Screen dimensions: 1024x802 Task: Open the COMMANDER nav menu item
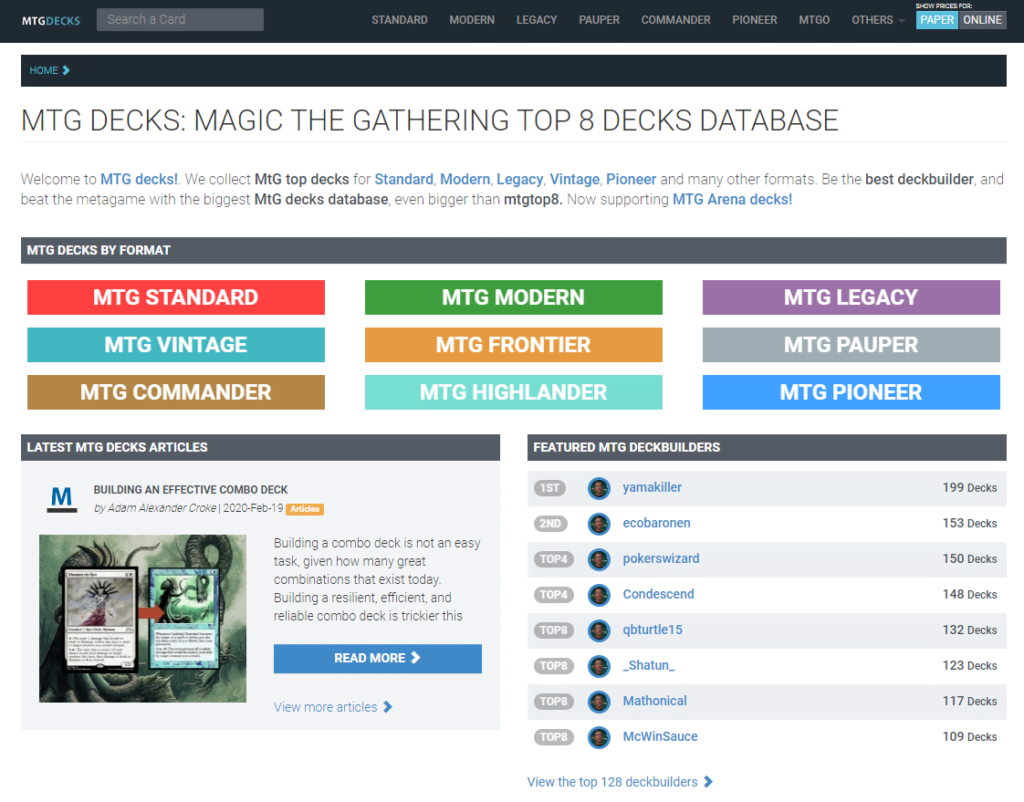pos(675,20)
